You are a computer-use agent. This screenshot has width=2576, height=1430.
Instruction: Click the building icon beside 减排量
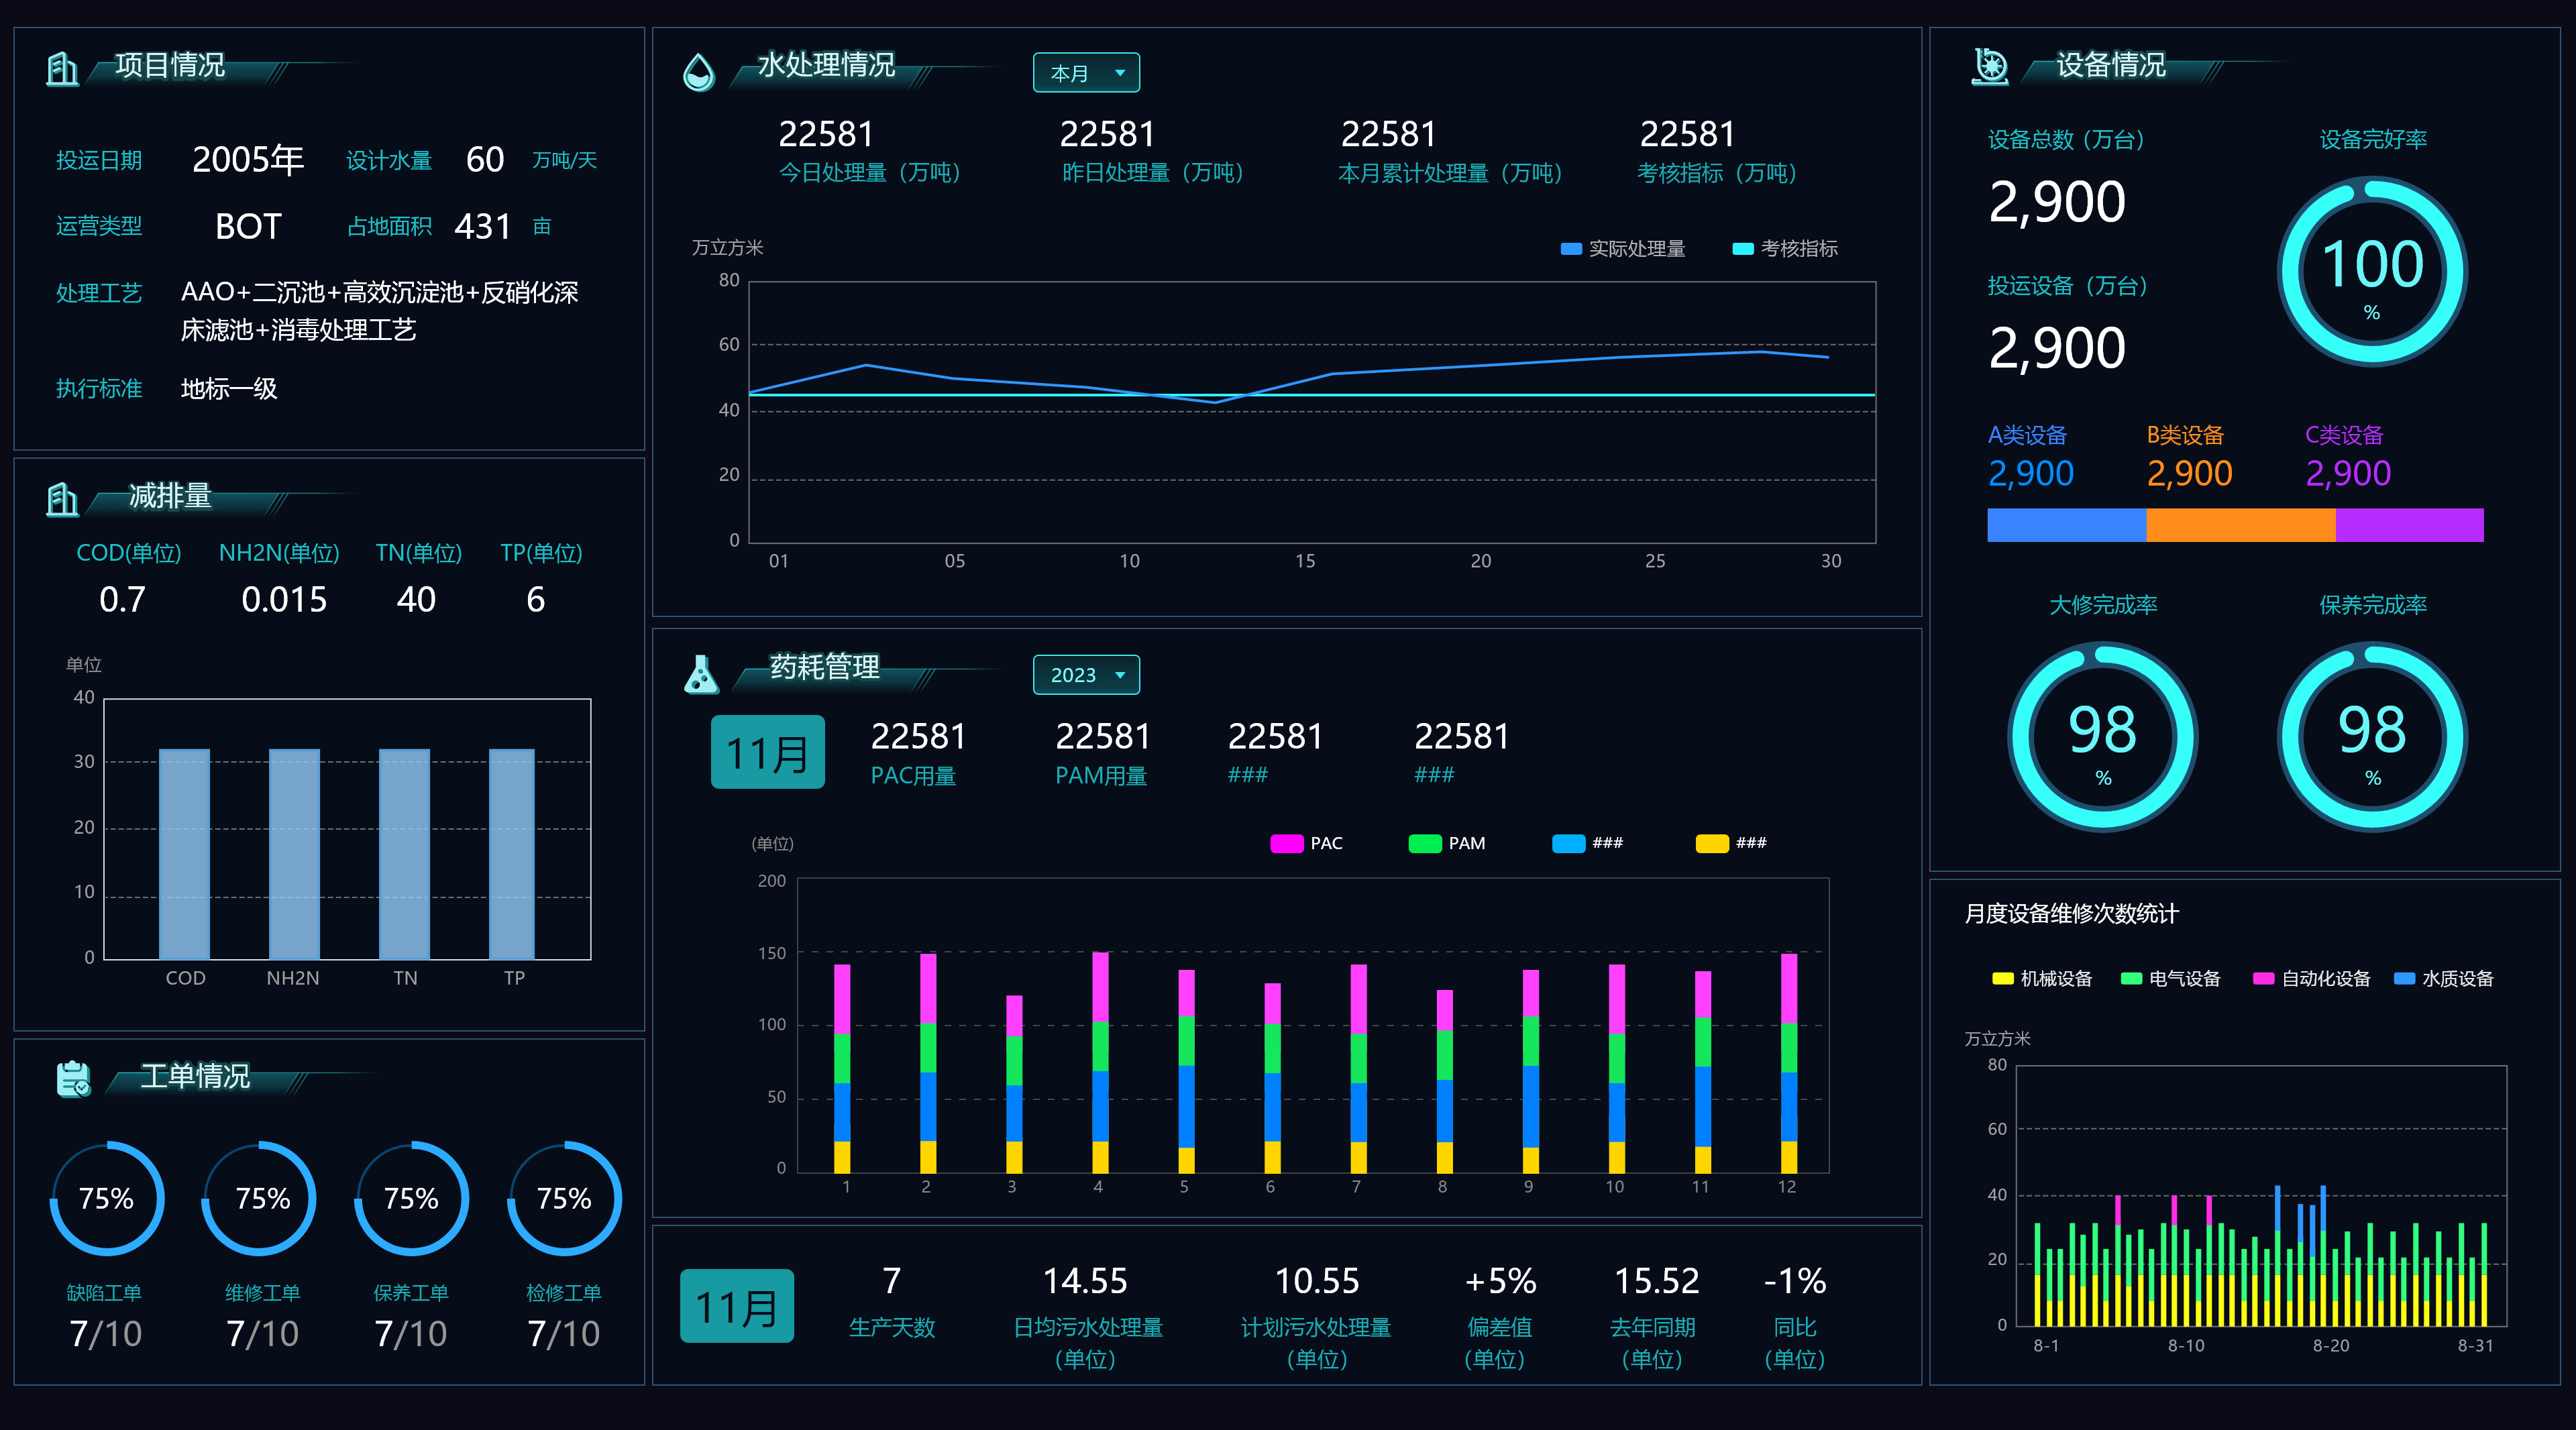[x=62, y=499]
